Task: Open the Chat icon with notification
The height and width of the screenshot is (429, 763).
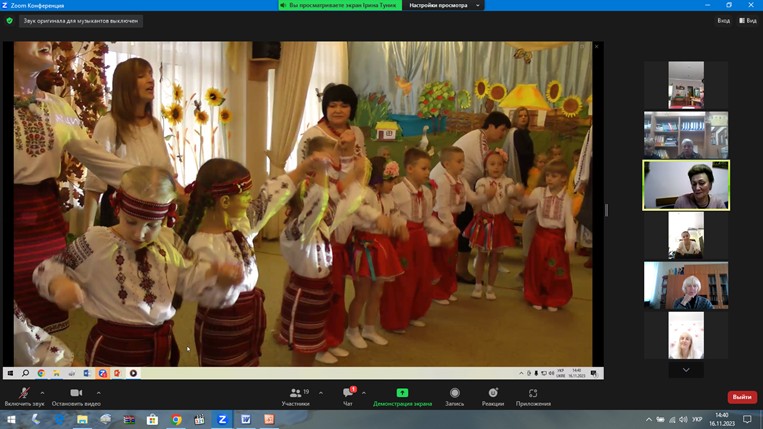Action: pyautogui.click(x=348, y=392)
